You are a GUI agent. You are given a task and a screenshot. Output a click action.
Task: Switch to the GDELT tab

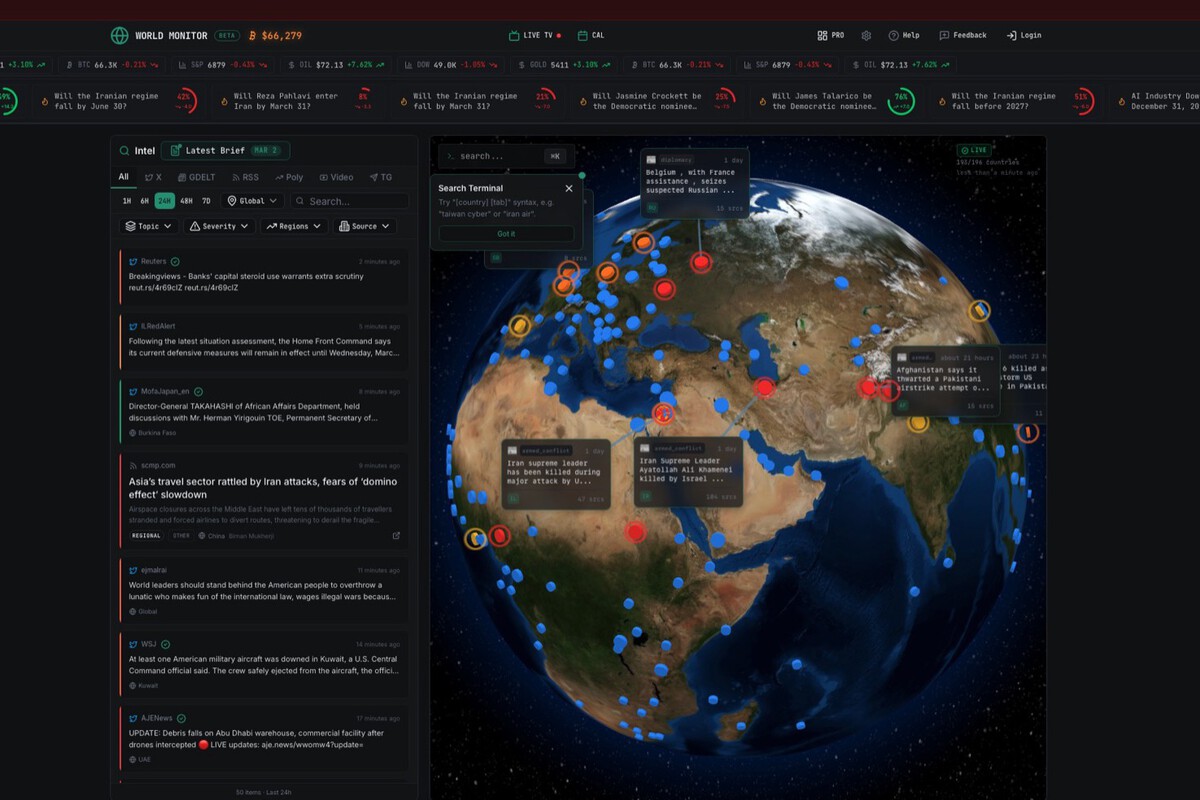point(195,177)
